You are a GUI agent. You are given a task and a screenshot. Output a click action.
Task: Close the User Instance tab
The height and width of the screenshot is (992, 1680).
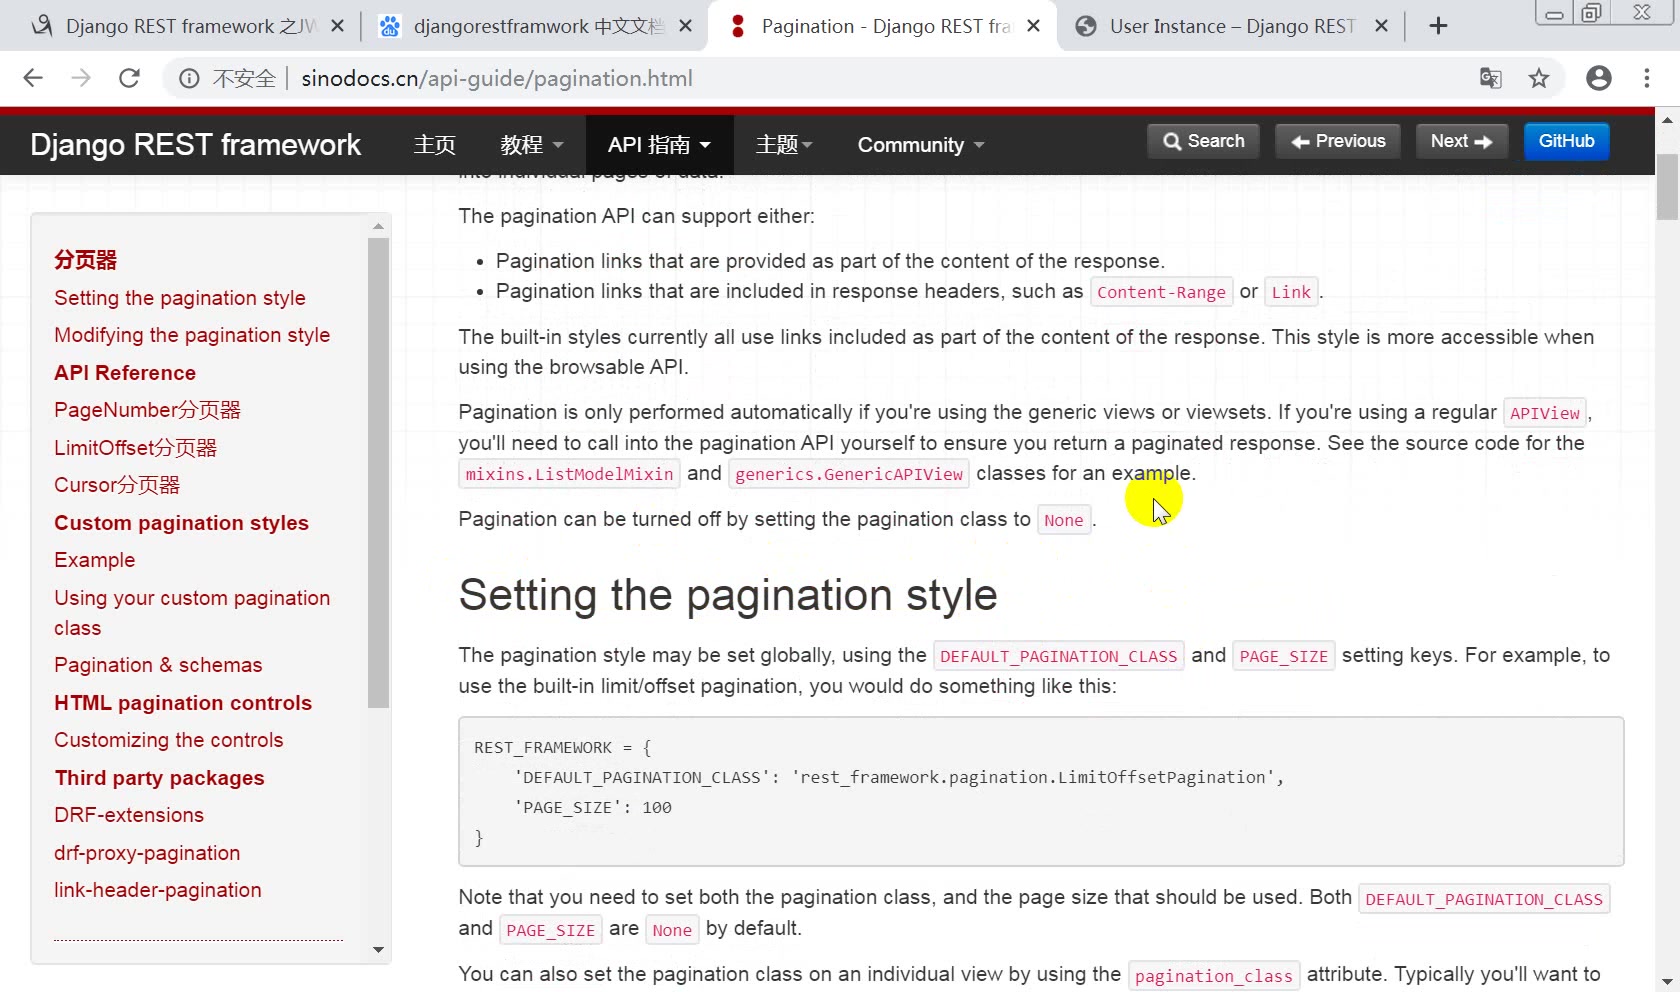[x=1381, y=26]
